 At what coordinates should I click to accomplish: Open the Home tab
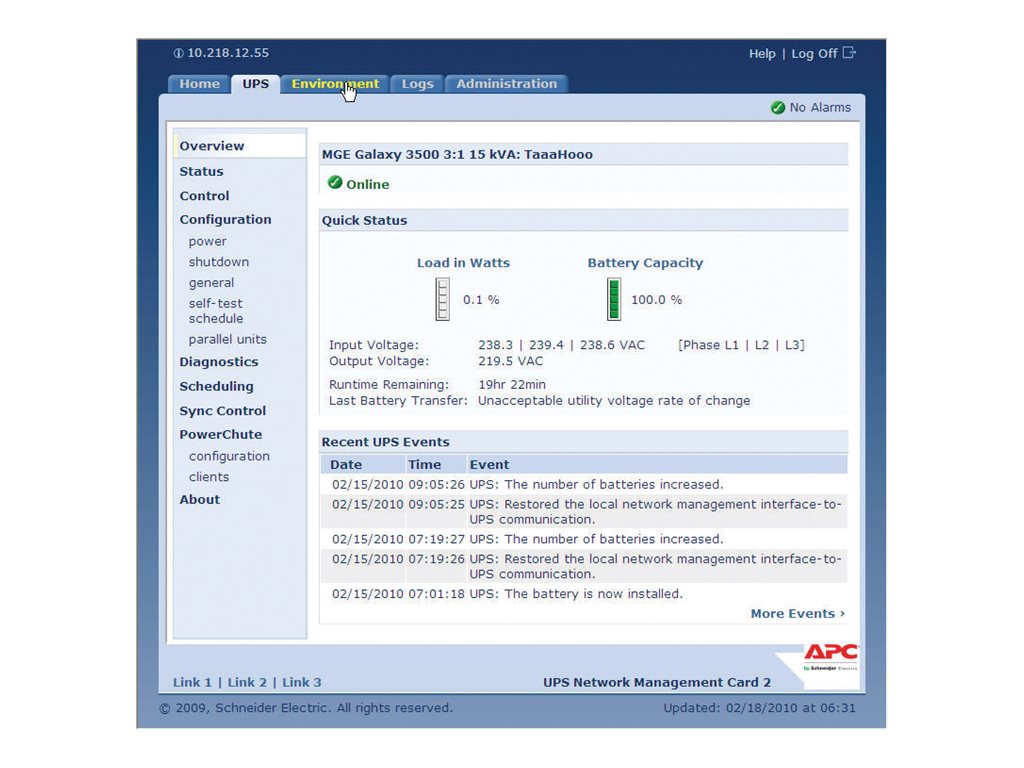pos(199,84)
